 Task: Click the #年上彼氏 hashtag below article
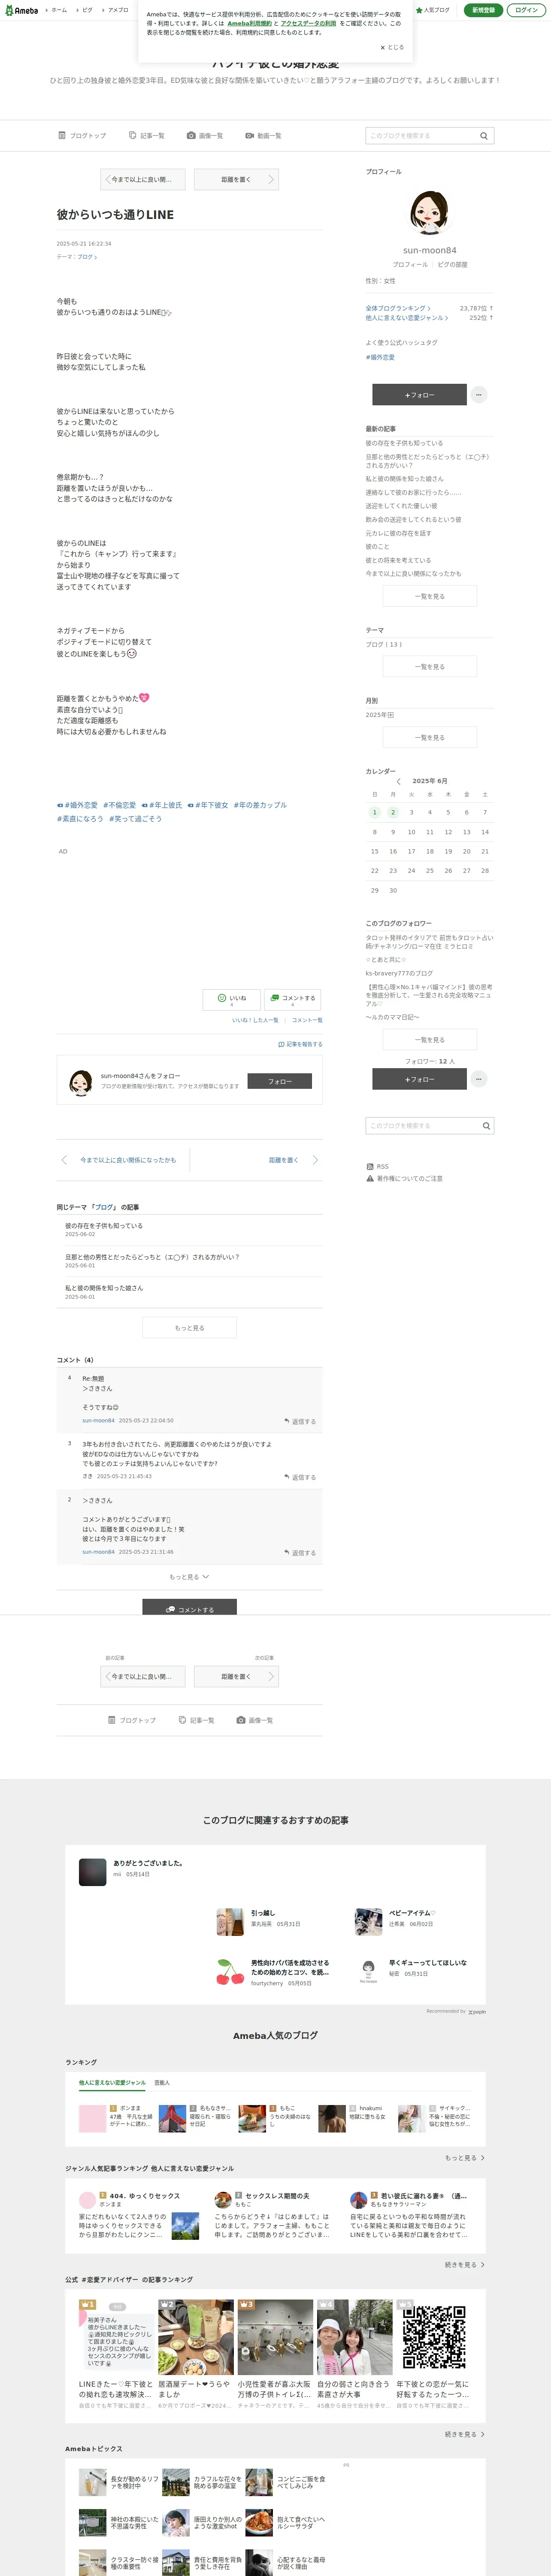click(162, 805)
